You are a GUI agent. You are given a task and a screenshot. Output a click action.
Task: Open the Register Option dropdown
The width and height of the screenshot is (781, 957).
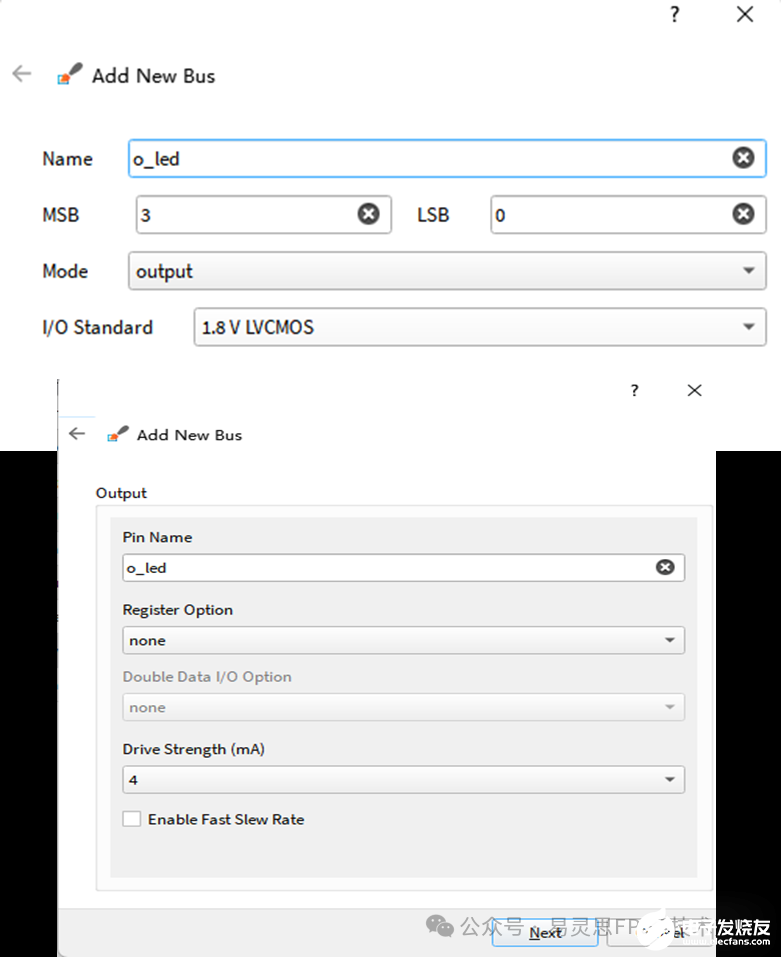(403, 640)
